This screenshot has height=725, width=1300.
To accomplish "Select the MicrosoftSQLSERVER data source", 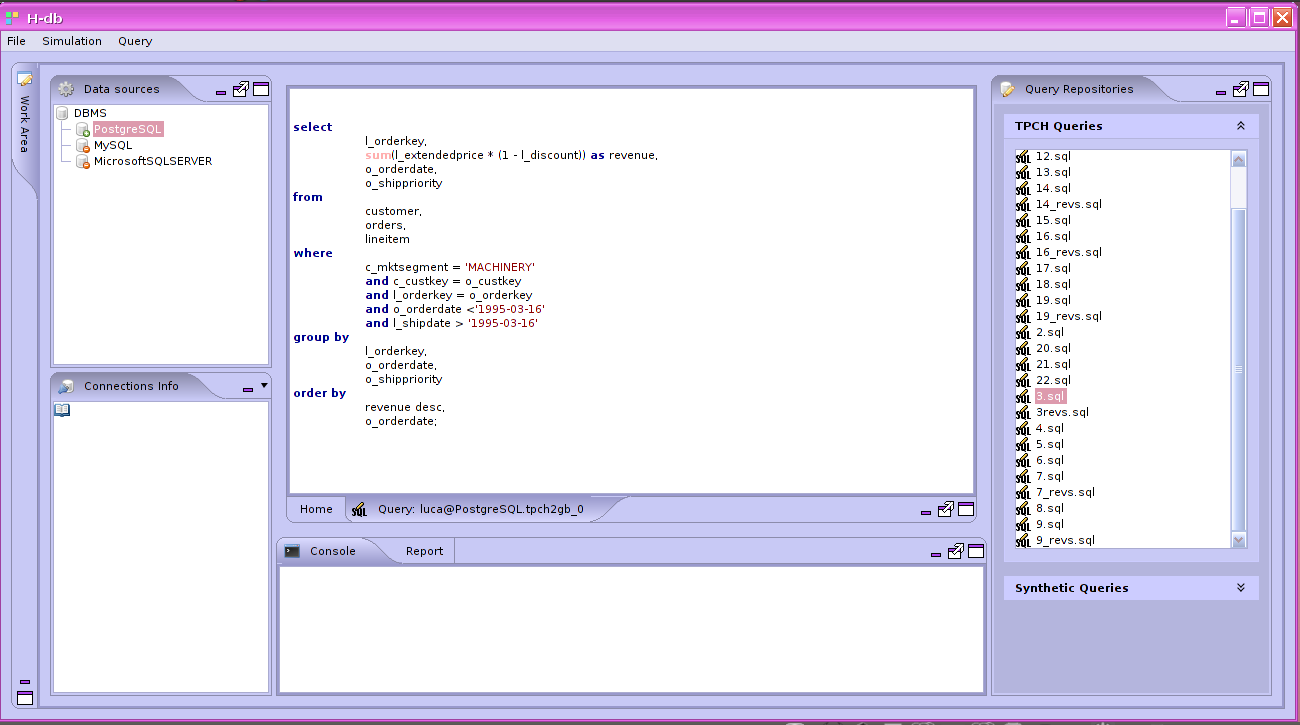I will (x=153, y=161).
